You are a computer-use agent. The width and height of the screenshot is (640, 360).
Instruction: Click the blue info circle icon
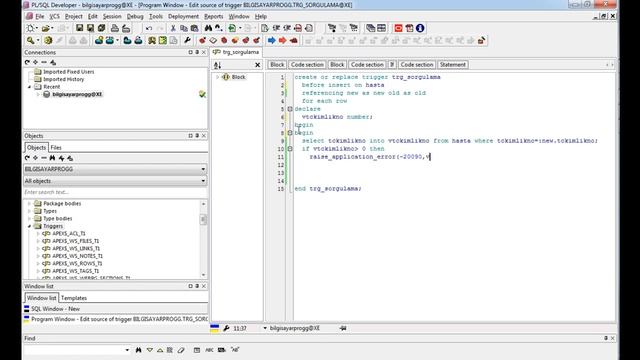(x=420, y=28)
